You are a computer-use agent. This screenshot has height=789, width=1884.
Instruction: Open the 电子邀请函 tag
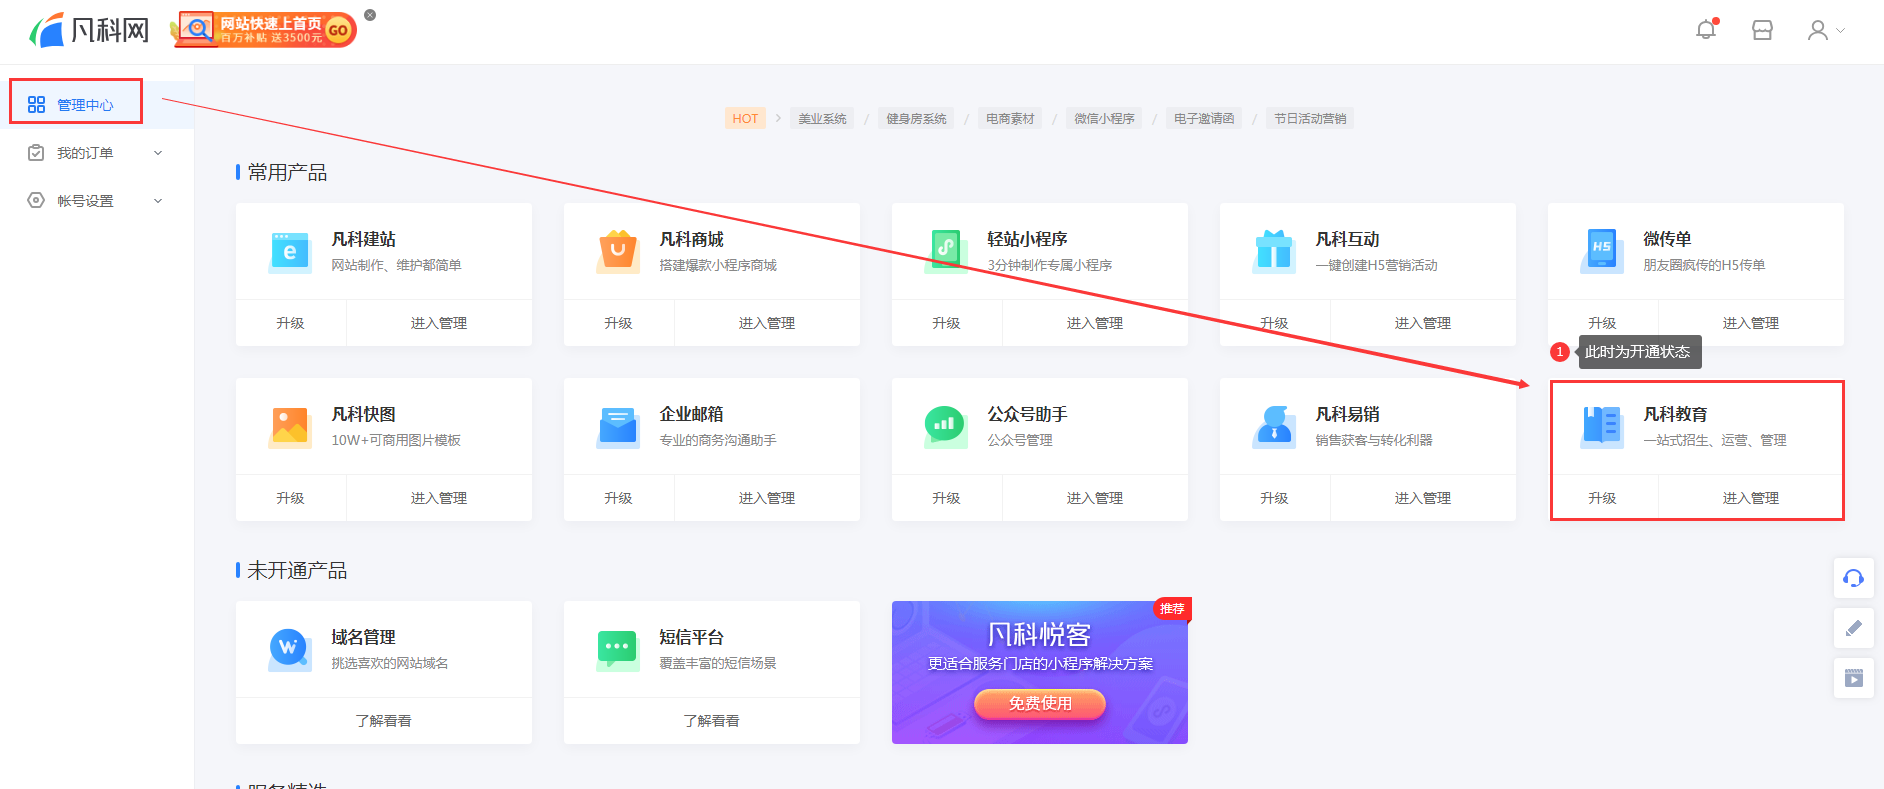[1204, 118]
